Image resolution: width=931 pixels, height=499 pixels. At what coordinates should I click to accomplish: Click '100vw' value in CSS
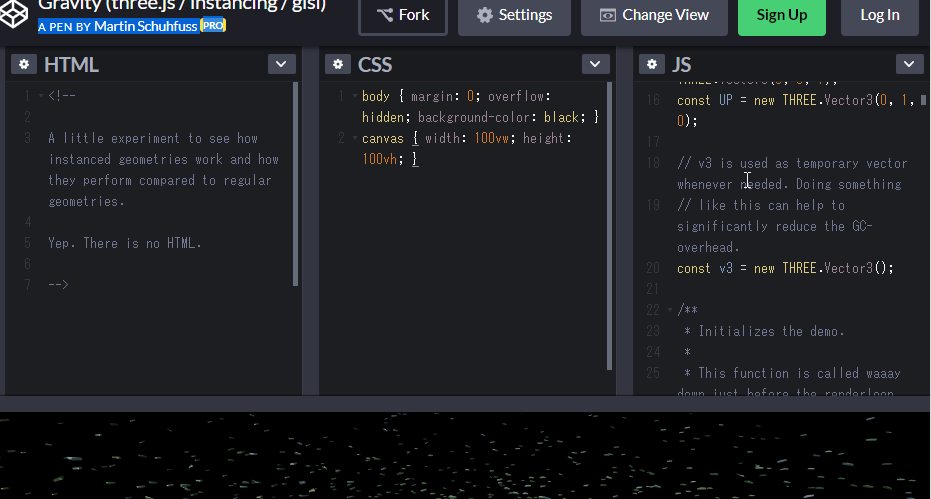click(492, 138)
